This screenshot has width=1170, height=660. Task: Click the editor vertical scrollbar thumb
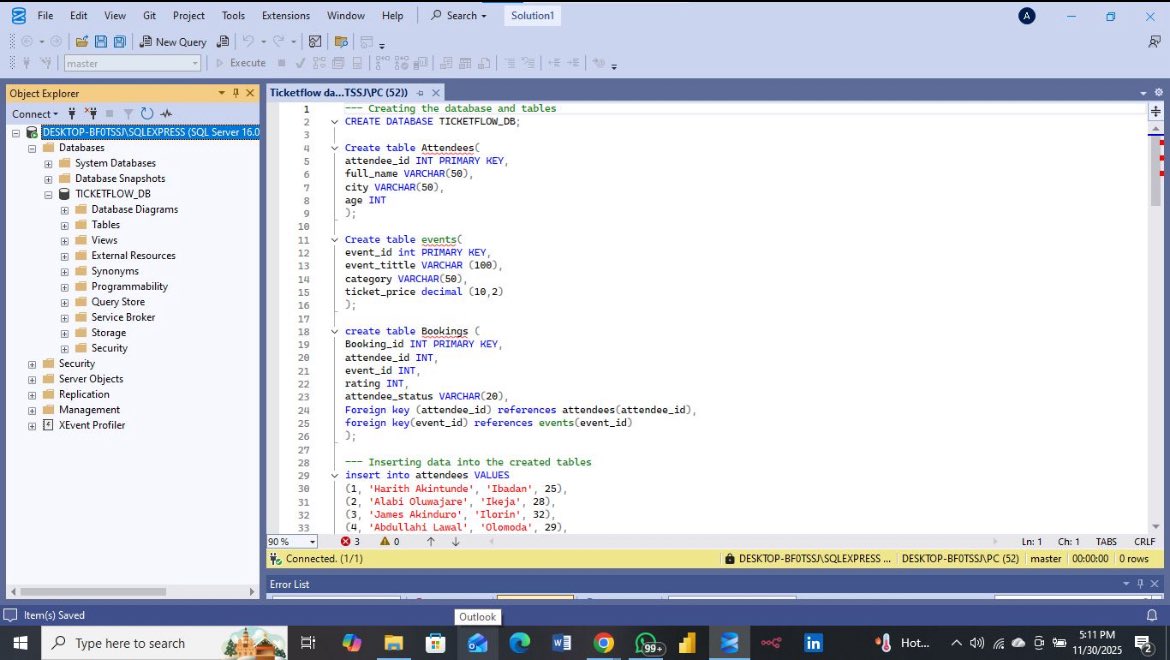tap(1155, 169)
